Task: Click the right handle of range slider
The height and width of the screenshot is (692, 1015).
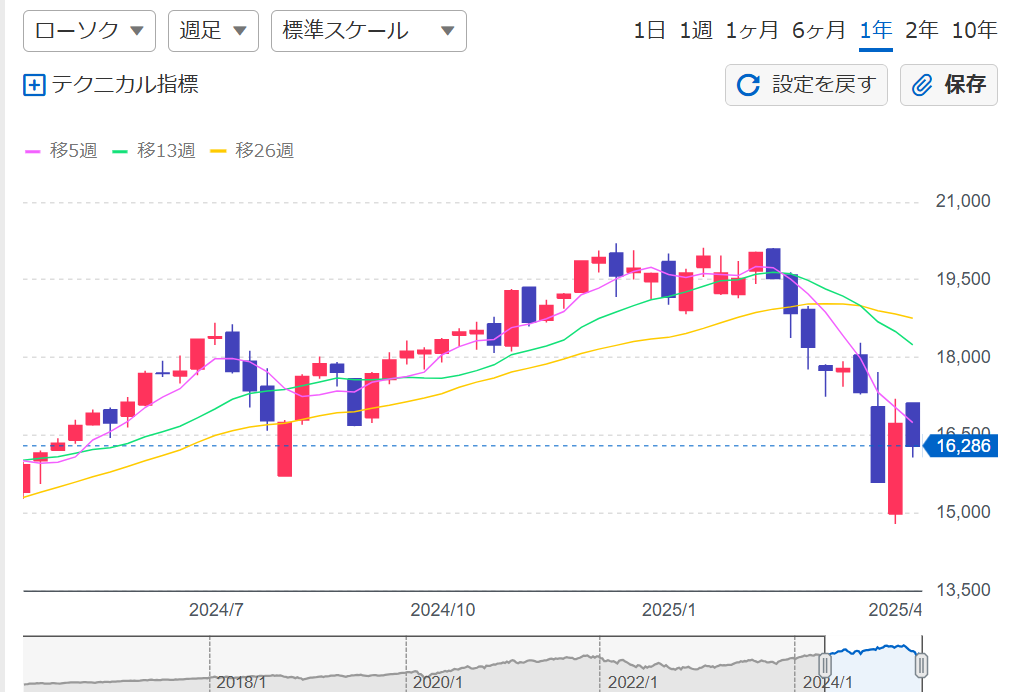Action: click(921, 665)
